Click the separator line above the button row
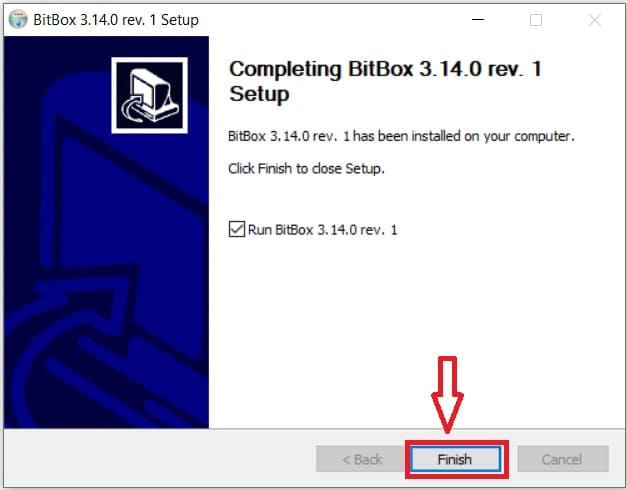Image resolution: width=627 pixels, height=490 pixels. point(314,429)
